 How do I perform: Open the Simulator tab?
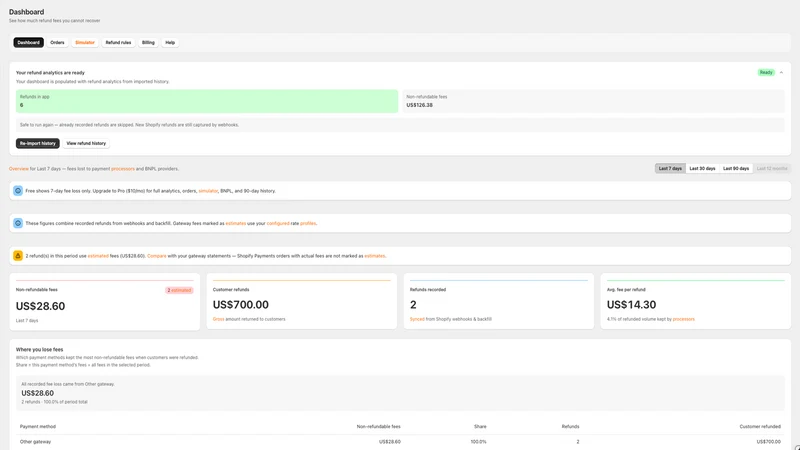click(85, 42)
